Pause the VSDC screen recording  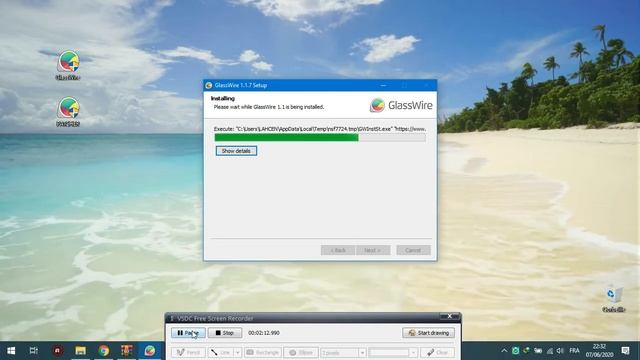click(188, 333)
